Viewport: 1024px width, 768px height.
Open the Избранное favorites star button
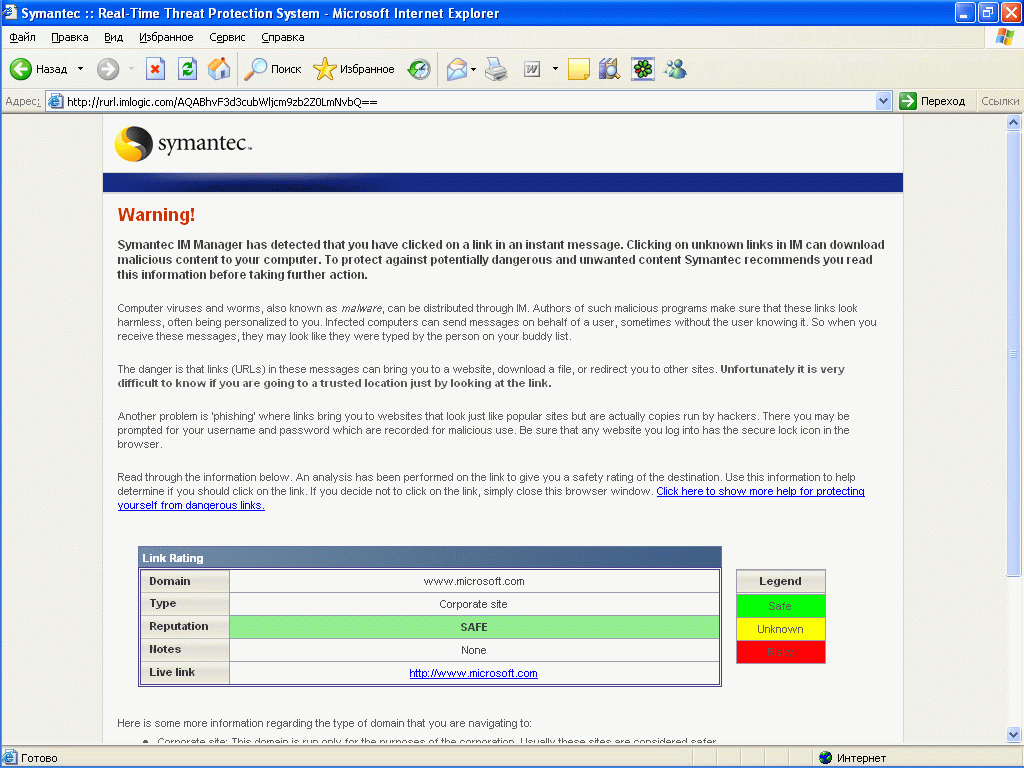(353, 69)
